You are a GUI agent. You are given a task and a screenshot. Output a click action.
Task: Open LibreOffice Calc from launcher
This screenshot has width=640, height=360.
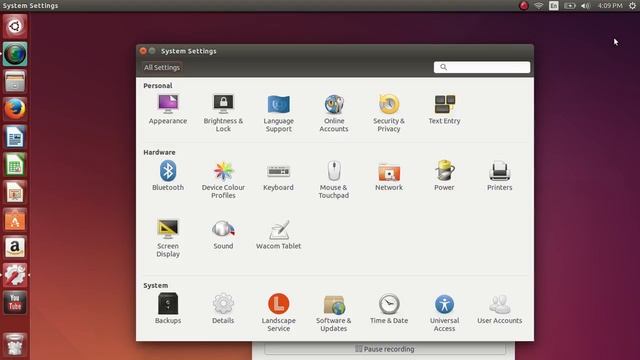(x=15, y=164)
